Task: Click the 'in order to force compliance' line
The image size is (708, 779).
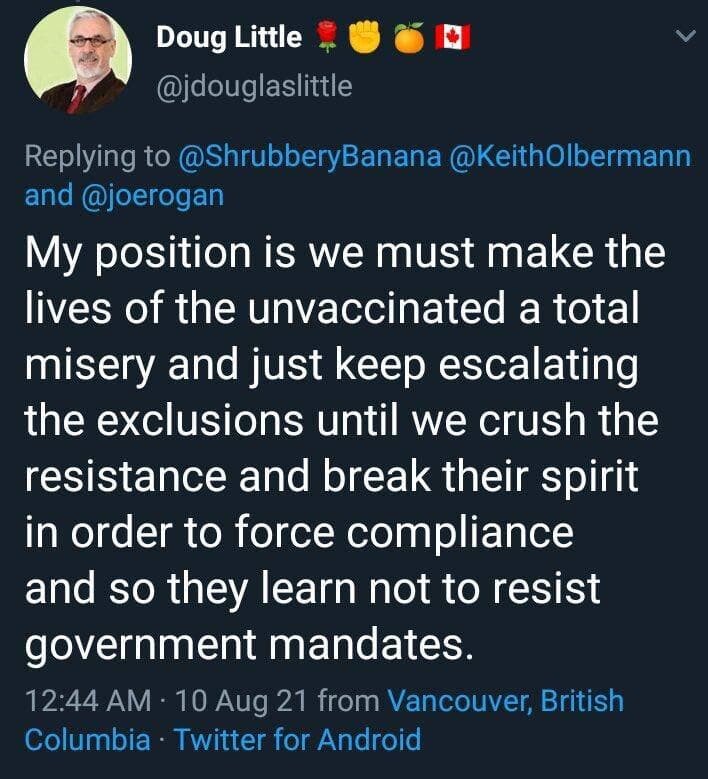Action: tap(299, 533)
